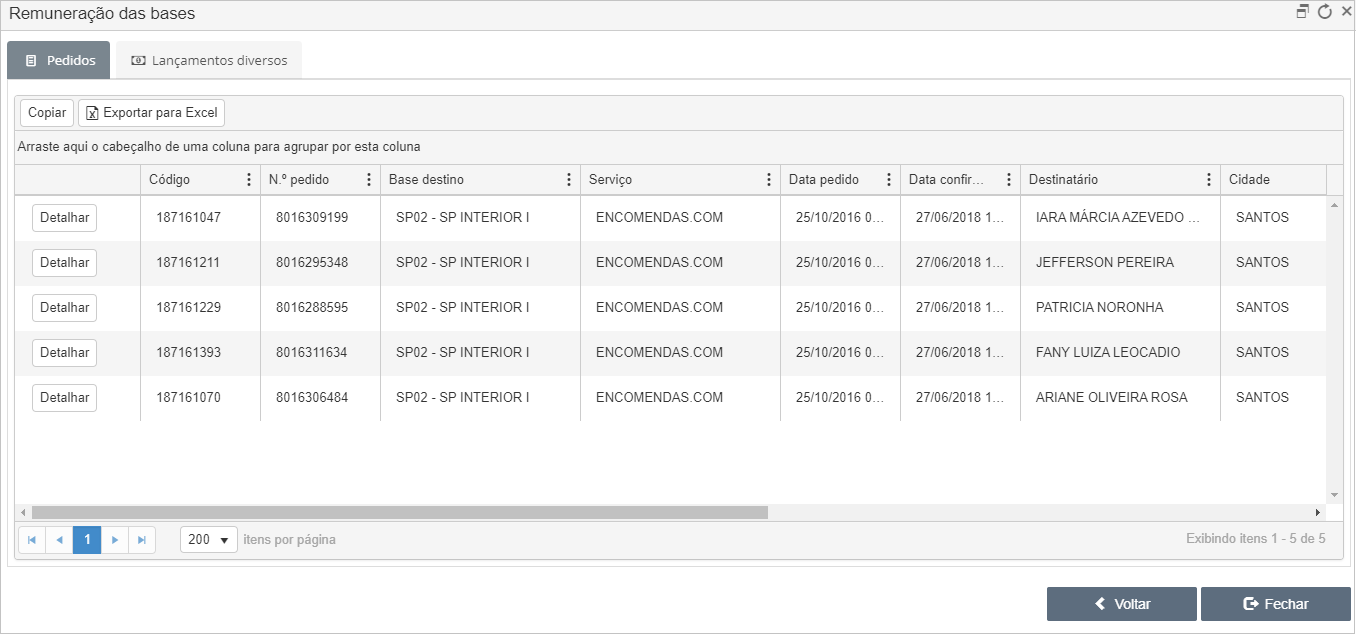1356x637 pixels.
Task: Click vertical scrollbar up arrow
Action: tap(1334, 204)
